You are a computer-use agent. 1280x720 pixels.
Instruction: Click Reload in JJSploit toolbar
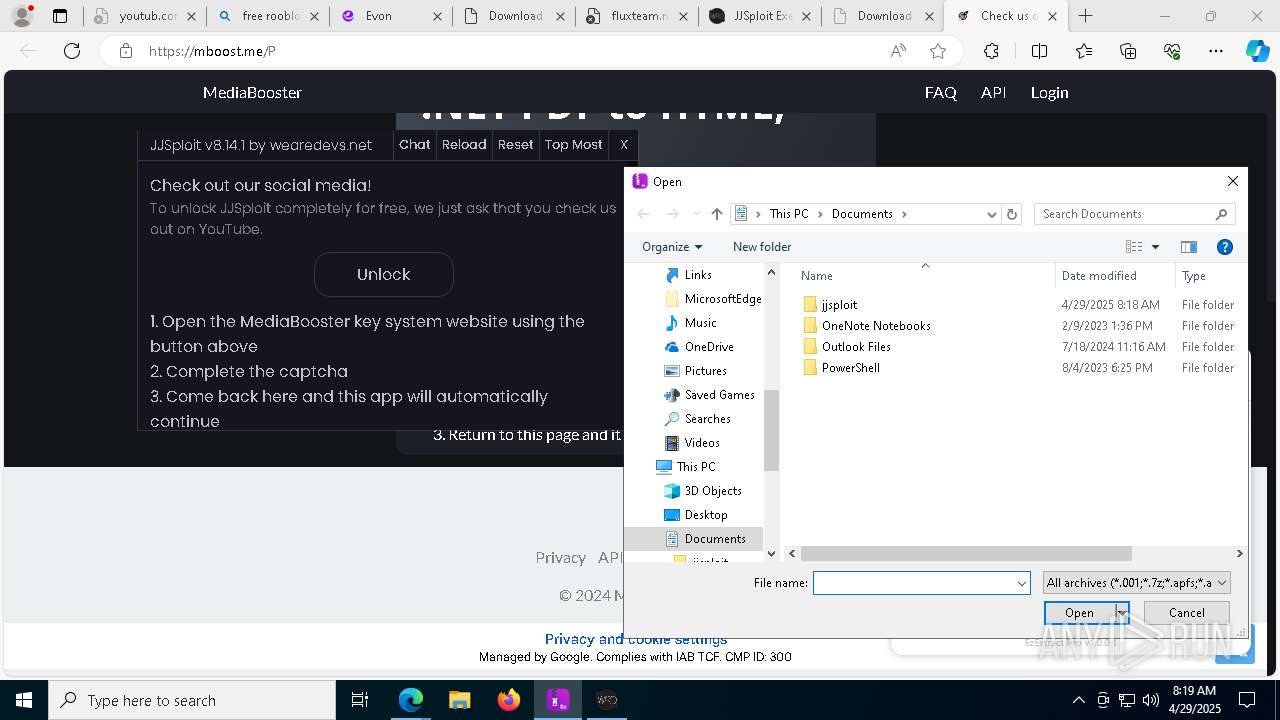click(x=464, y=145)
